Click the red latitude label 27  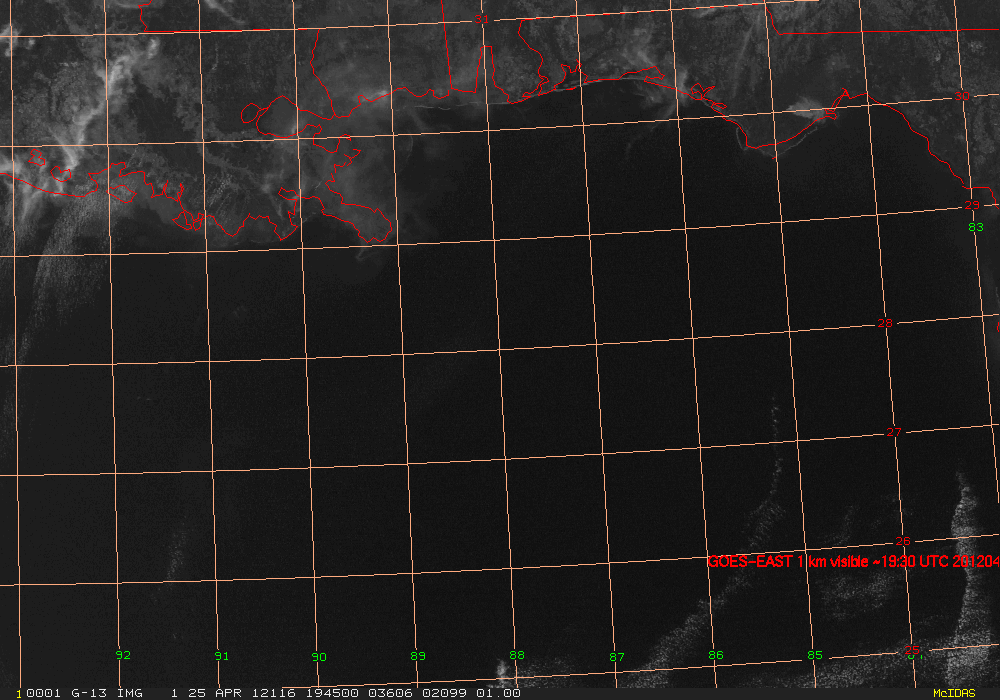[x=894, y=432]
